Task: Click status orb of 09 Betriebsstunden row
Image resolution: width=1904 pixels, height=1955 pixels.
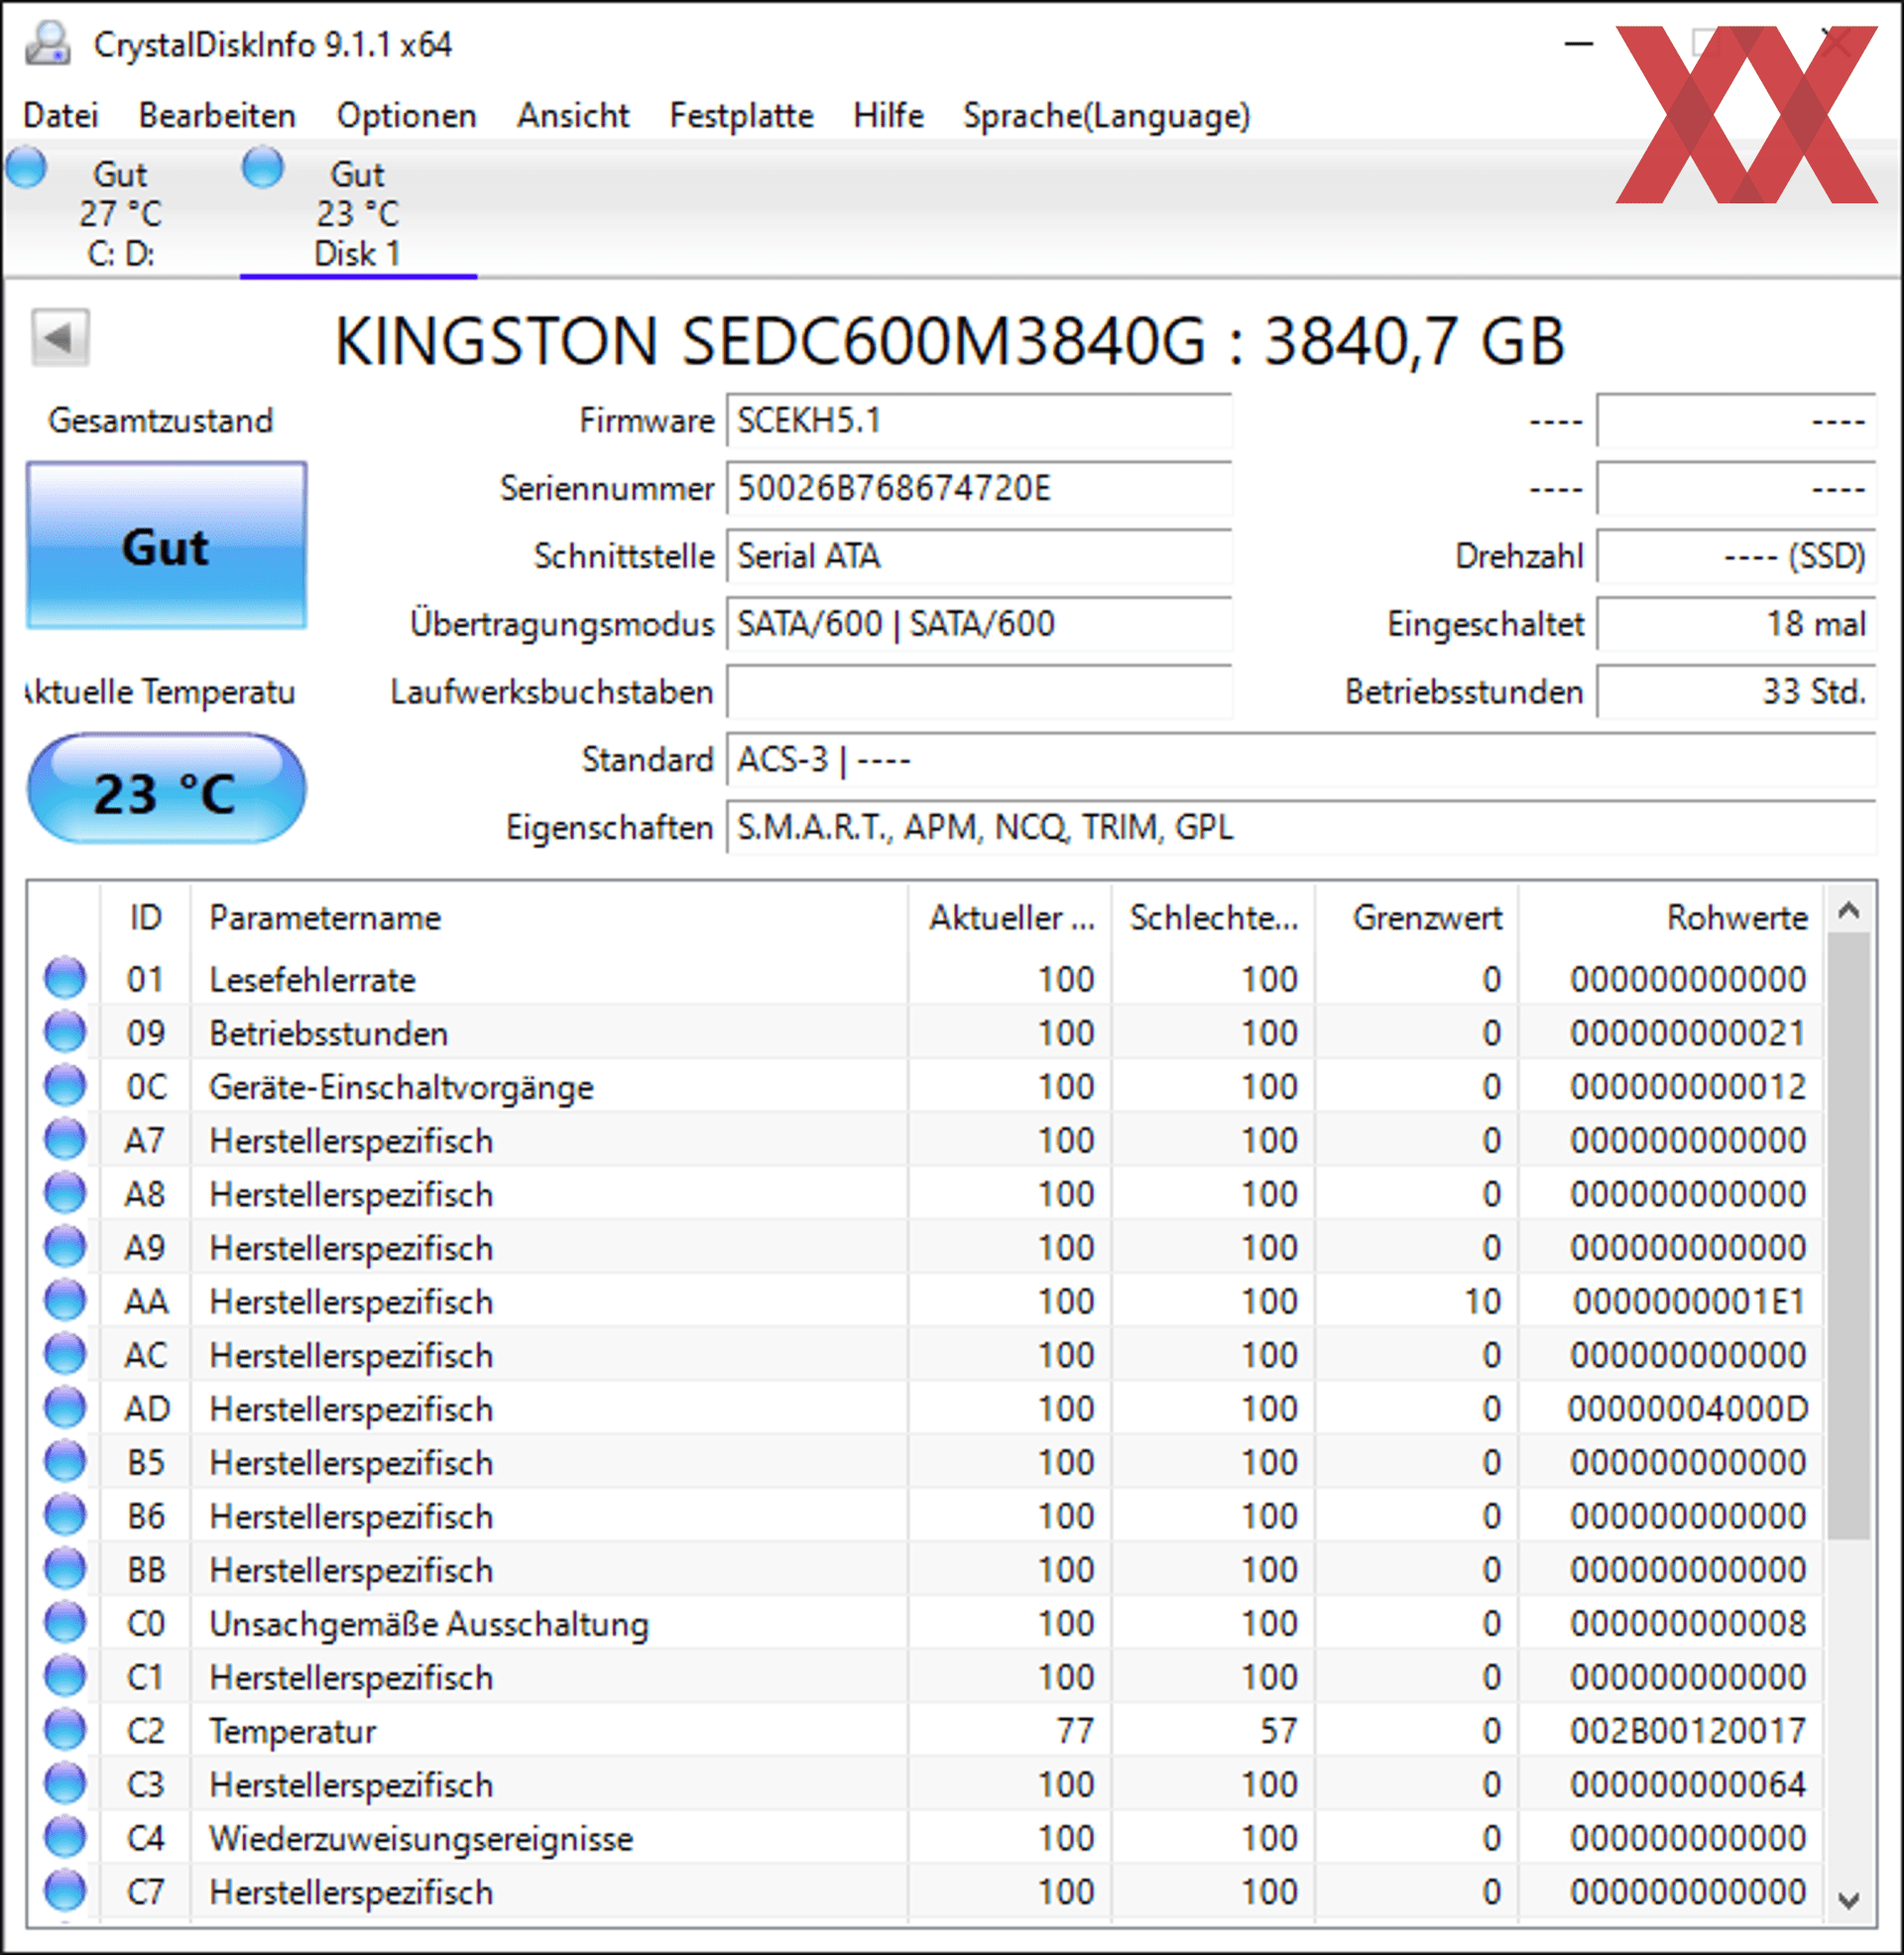Action: pyautogui.click(x=65, y=1033)
